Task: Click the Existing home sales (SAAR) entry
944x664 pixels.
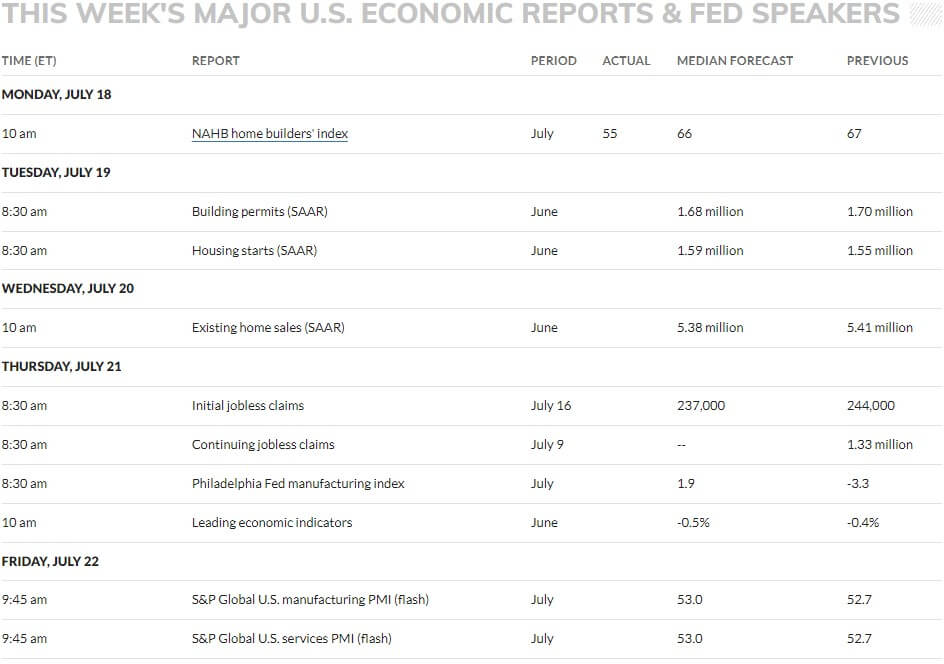Action: [x=268, y=327]
